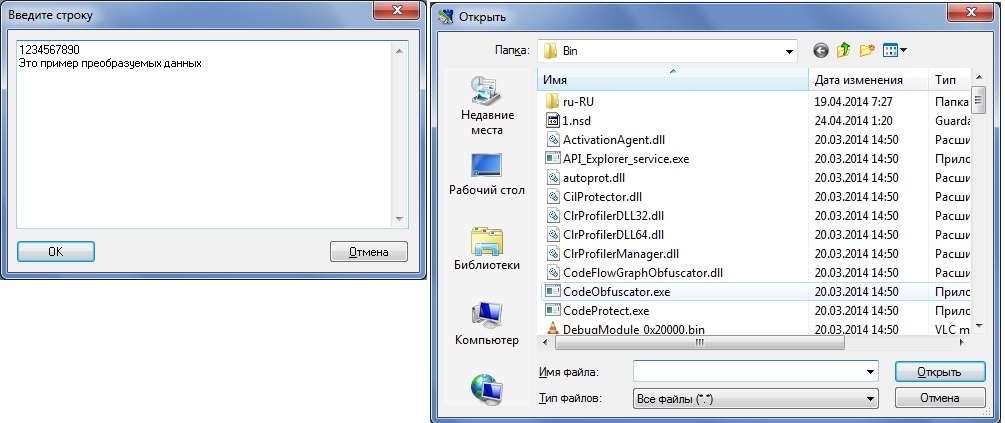The image size is (1005, 423).
Task: Expand the Имя файла dropdown arrow
Action: (x=870, y=371)
